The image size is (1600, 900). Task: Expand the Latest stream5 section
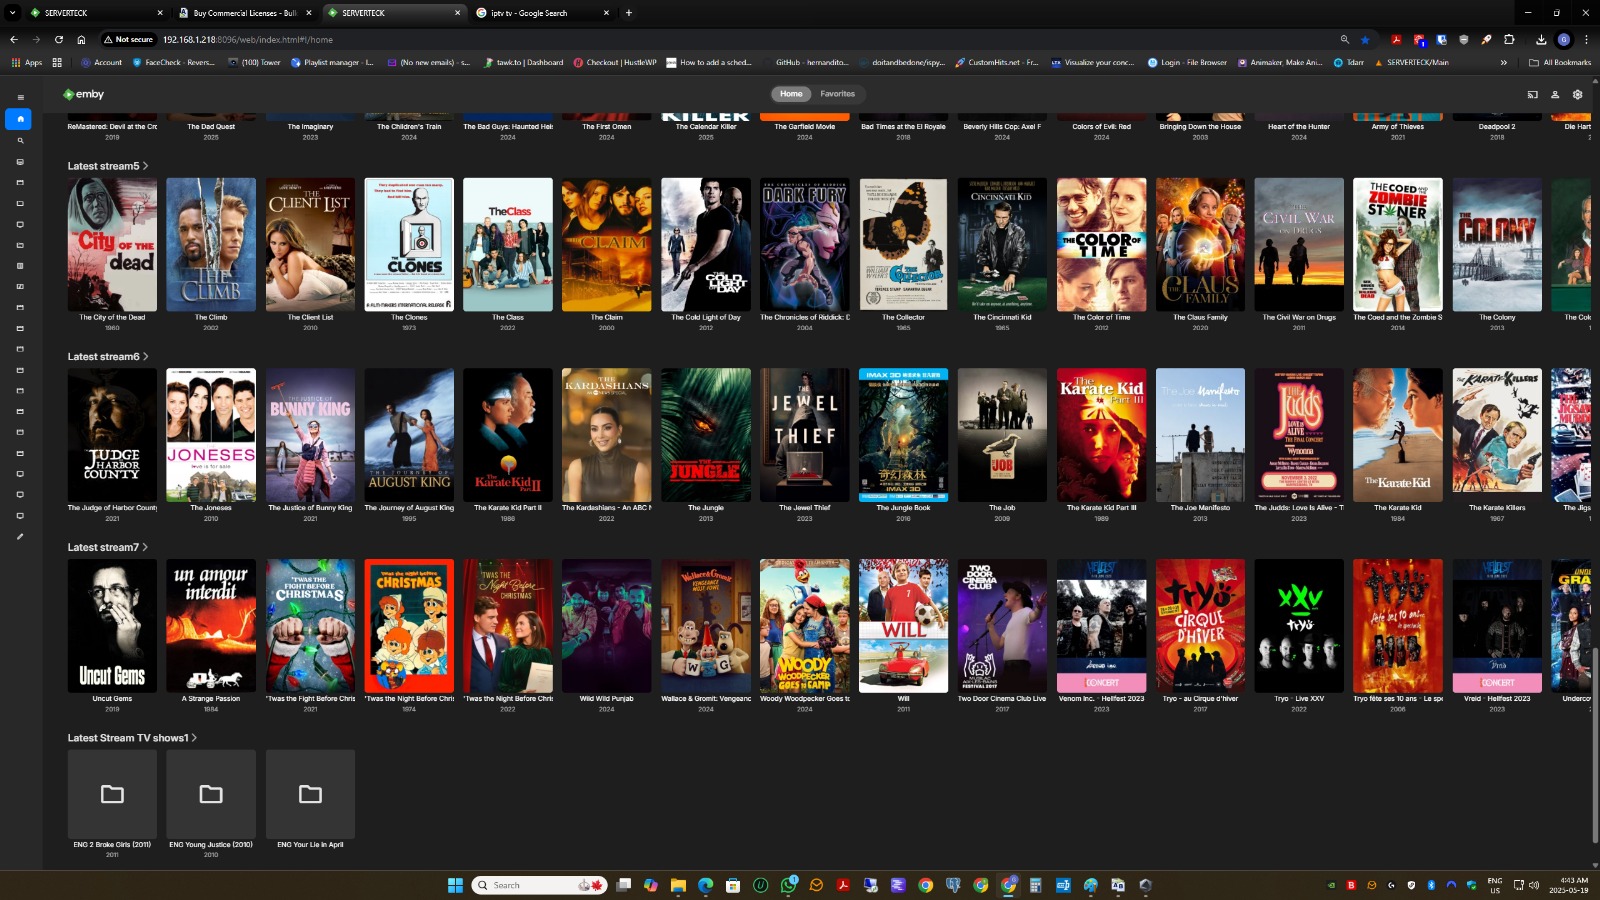108,166
